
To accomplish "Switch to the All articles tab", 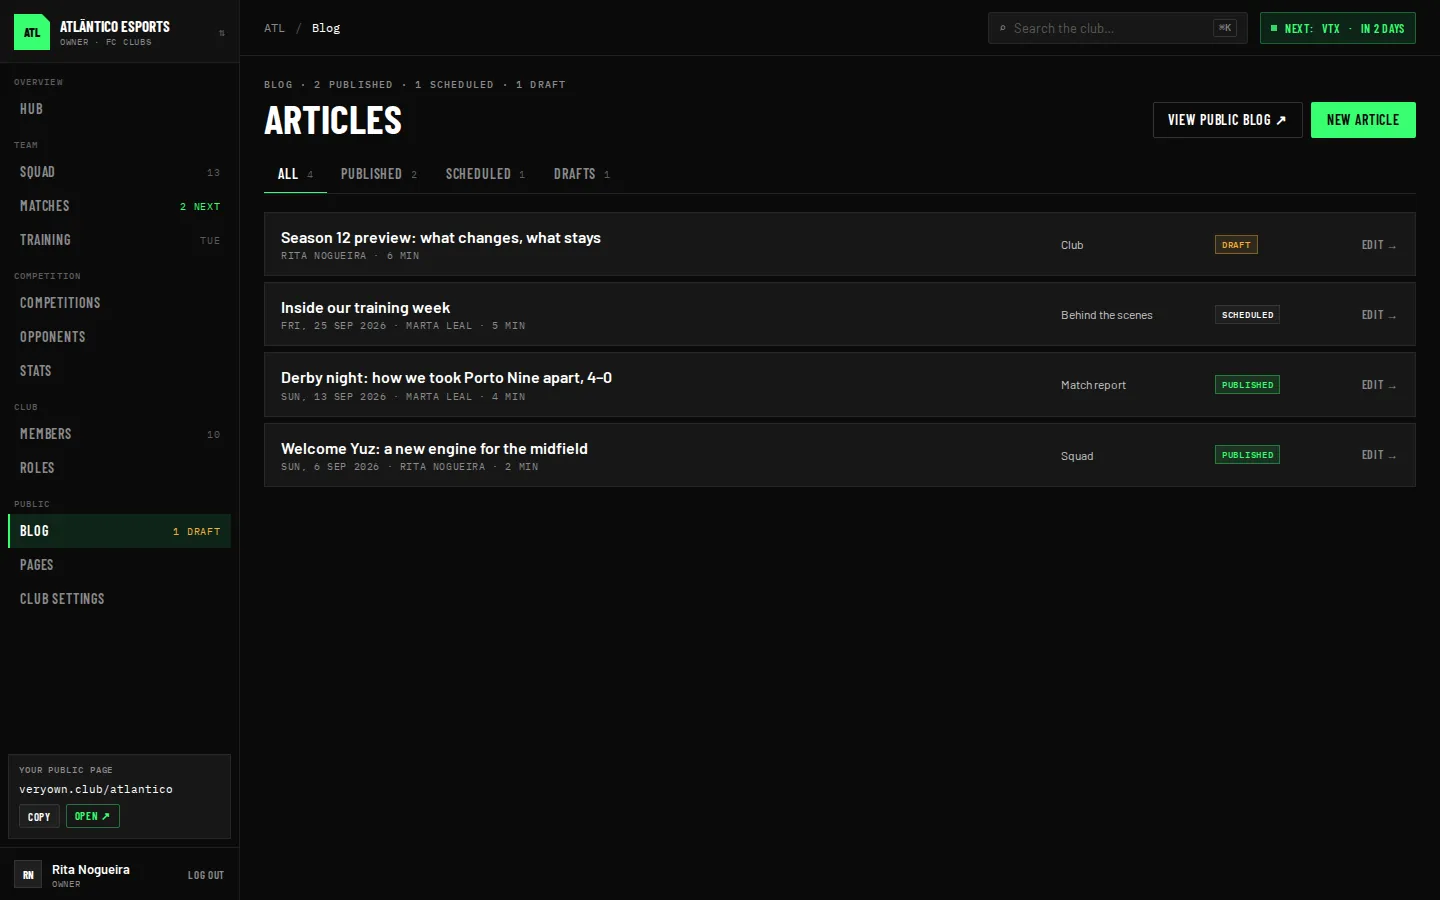I will coord(295,174).
